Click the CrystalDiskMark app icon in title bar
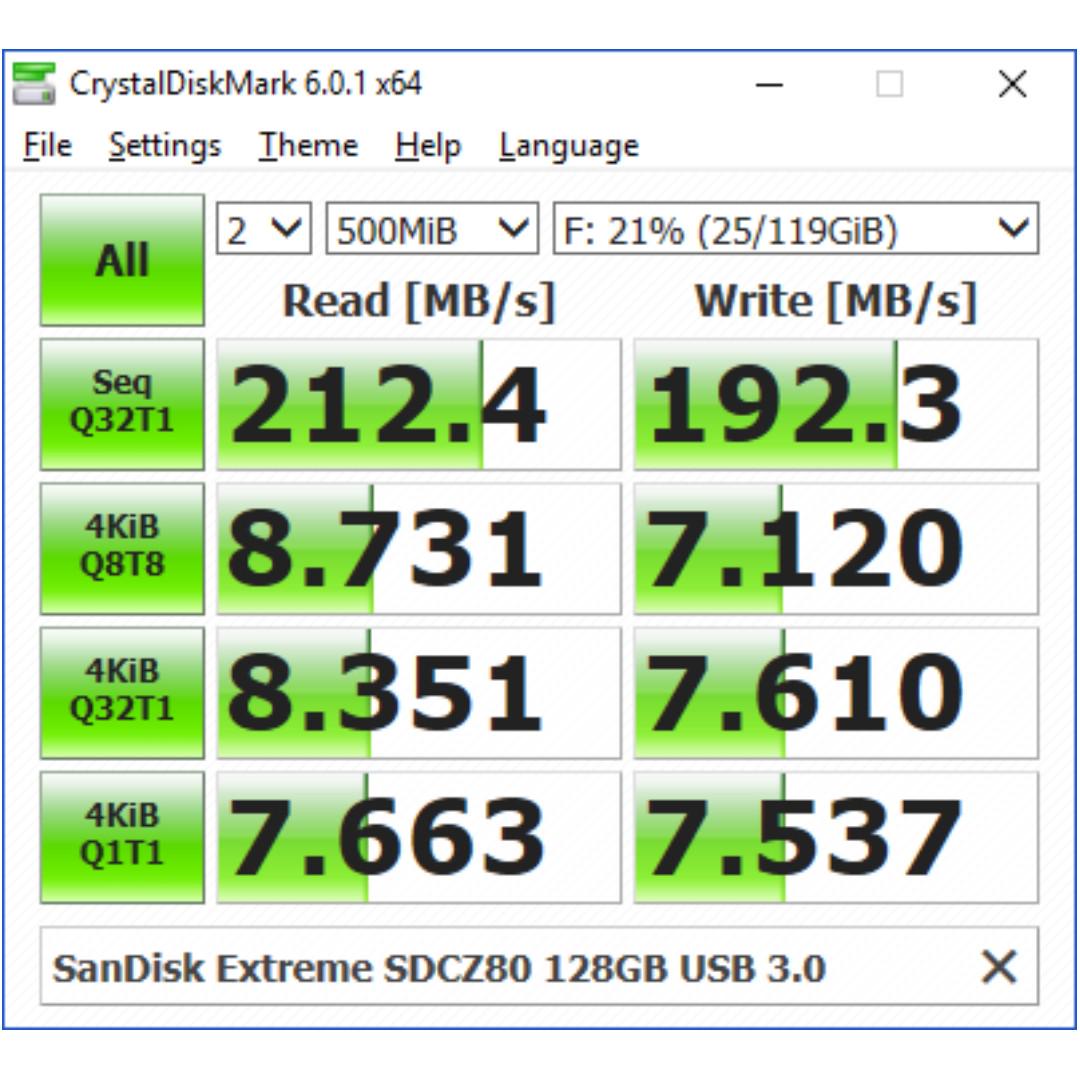Image resolution: width=1080 pixels, height=1080 pixels. (34, 84)
